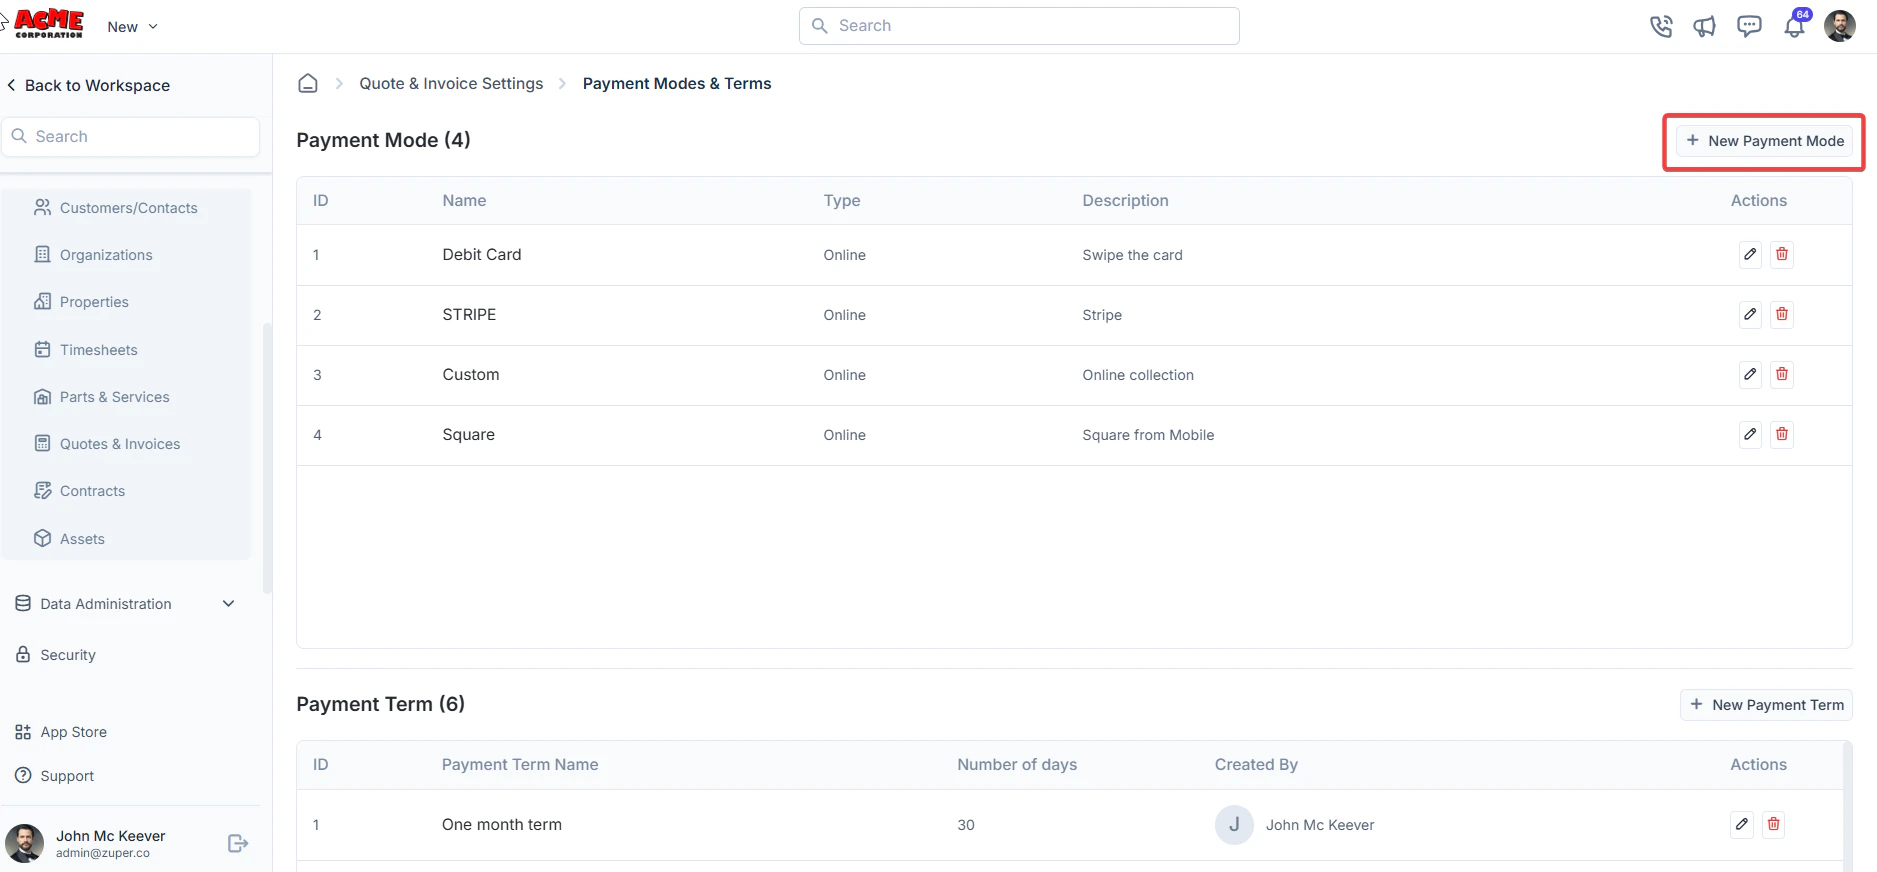The width and height of the screenshot is (1877, 872).
Task: Edit the Custom payment mode
Action: pyautogui.click(x=1750, y=374)
